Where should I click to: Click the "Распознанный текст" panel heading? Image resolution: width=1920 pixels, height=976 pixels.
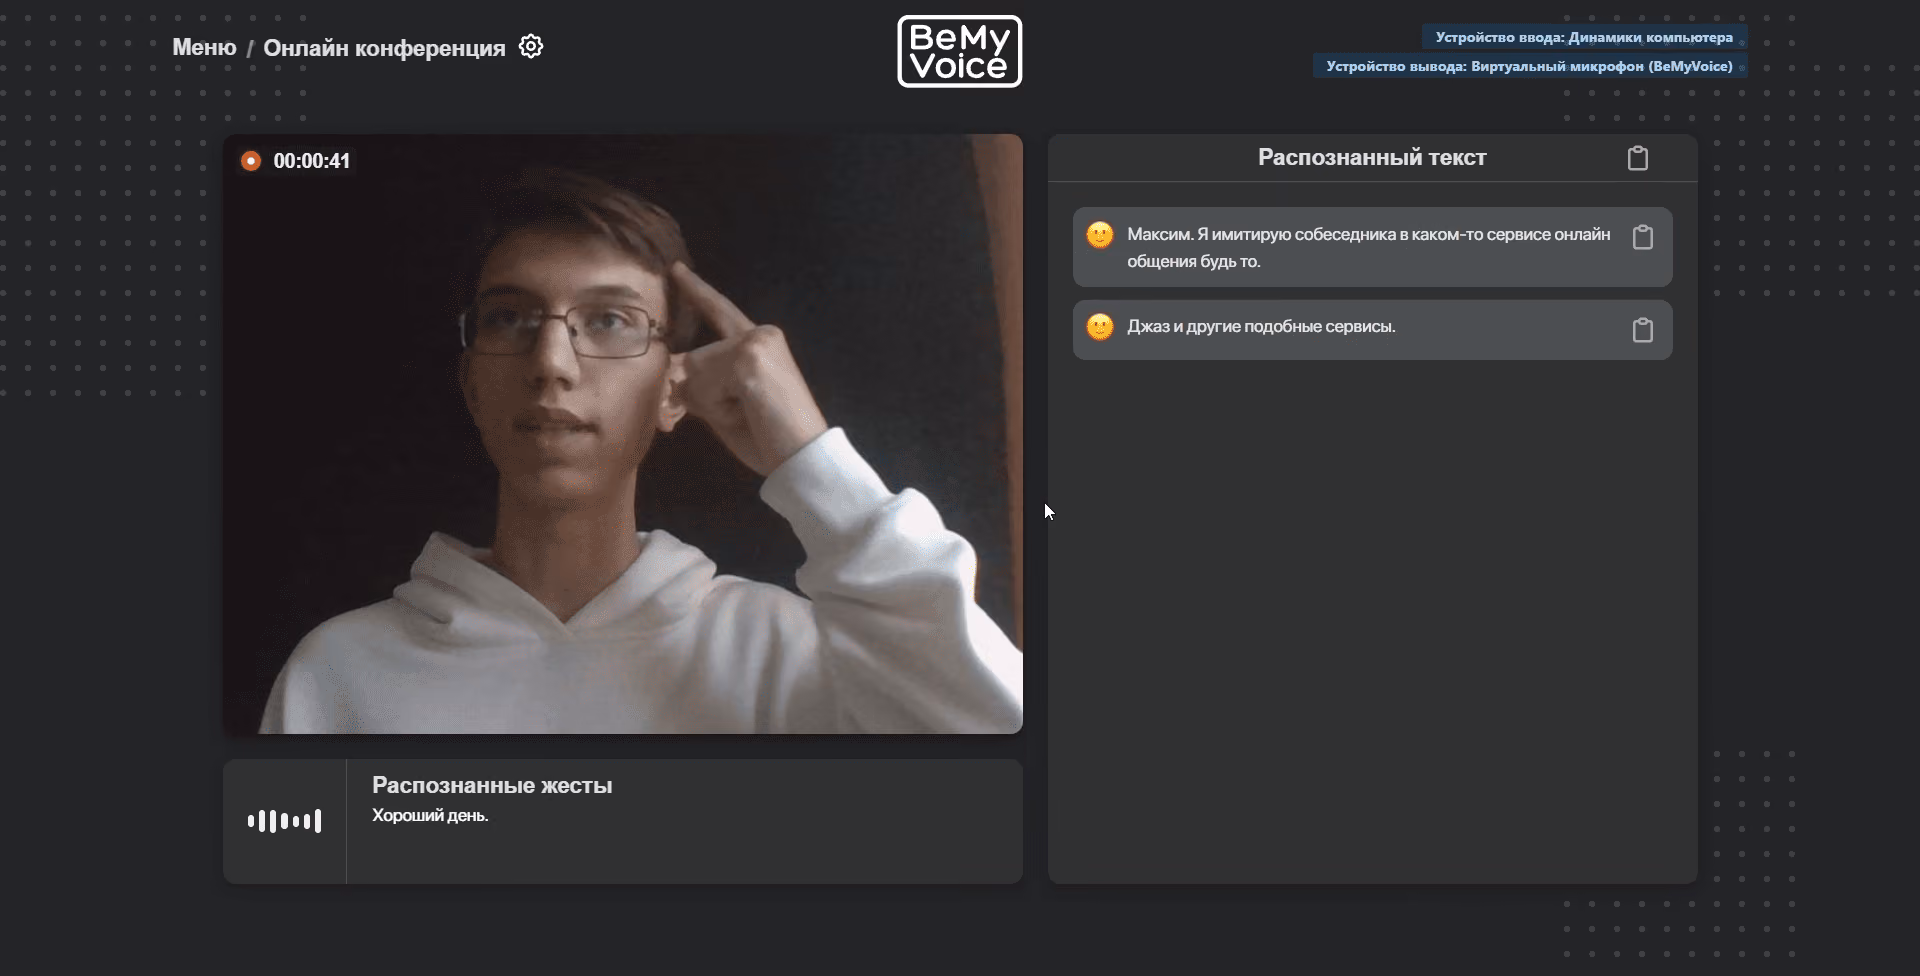[x=1372, y=157]
